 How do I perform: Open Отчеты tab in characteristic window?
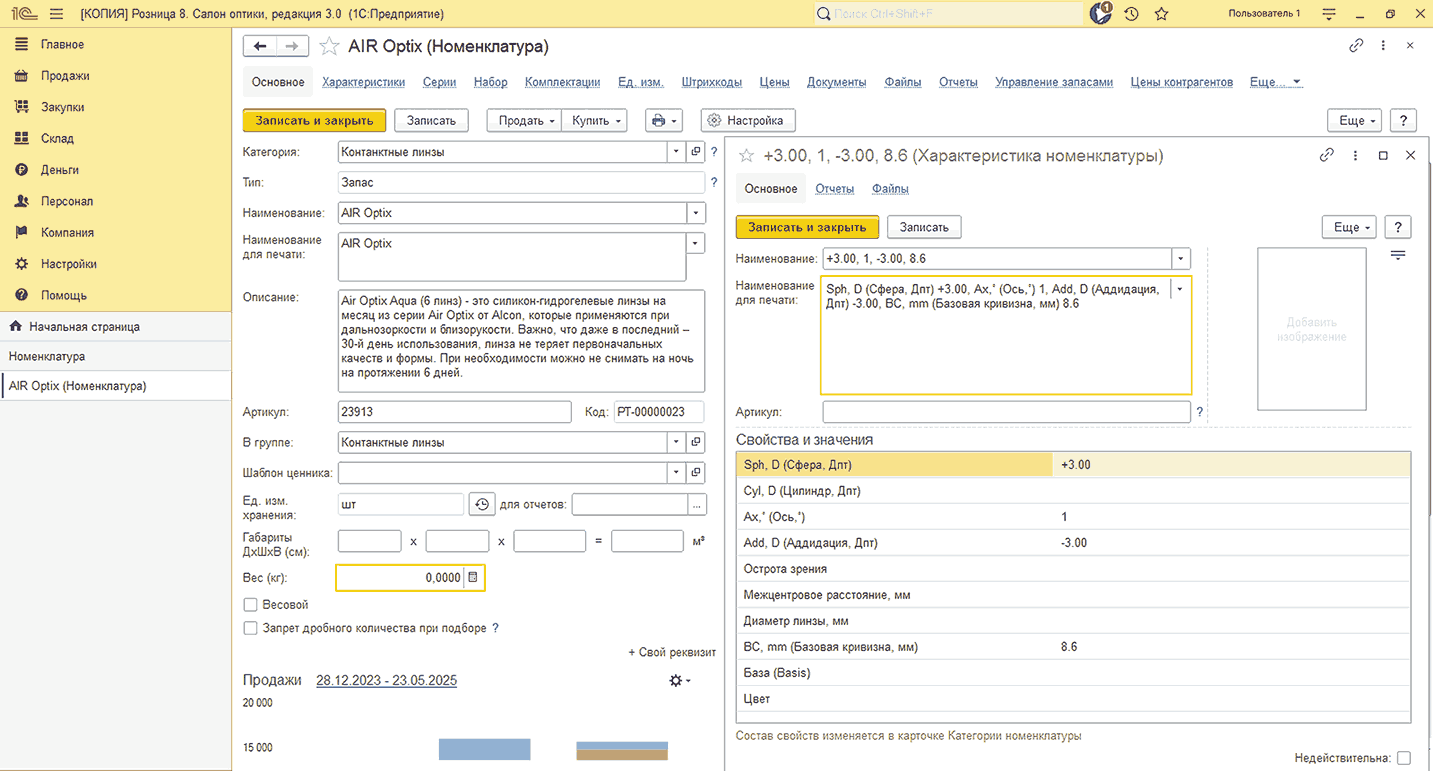(x=834, y=188)
